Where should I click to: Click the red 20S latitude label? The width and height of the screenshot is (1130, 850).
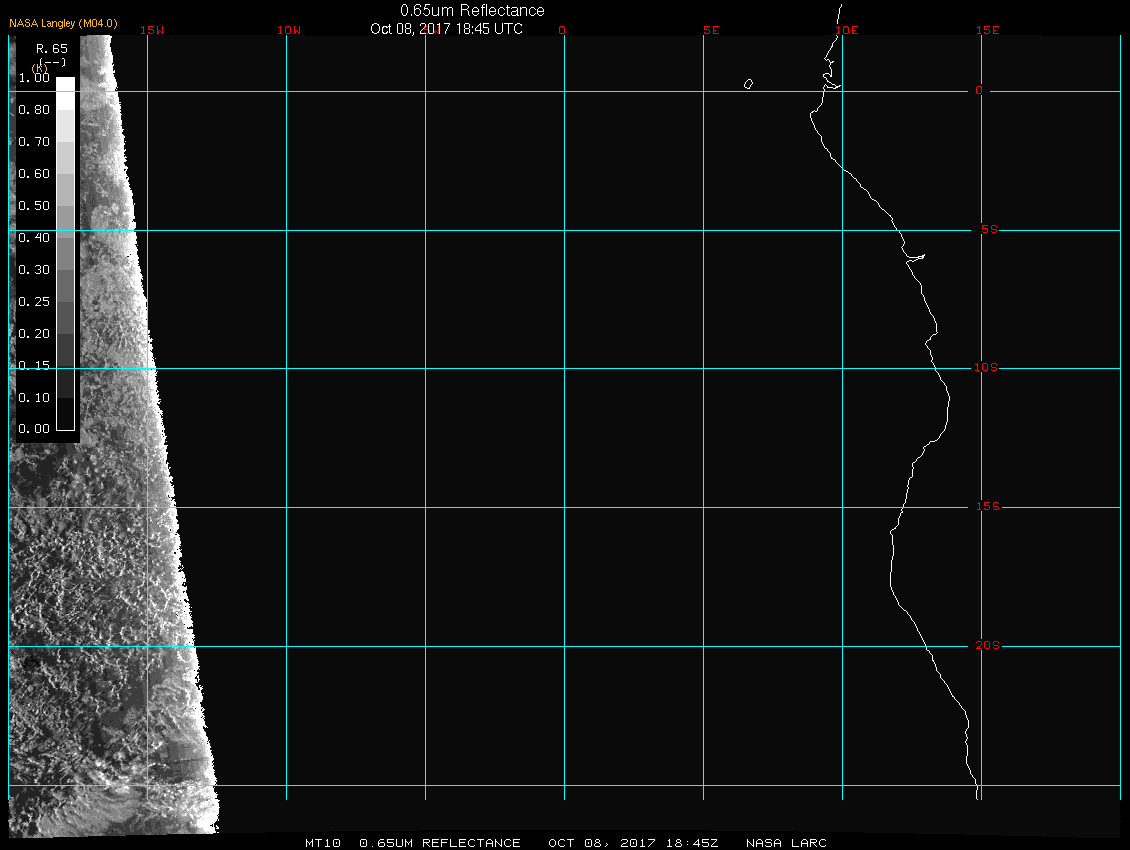click(988, 646)
